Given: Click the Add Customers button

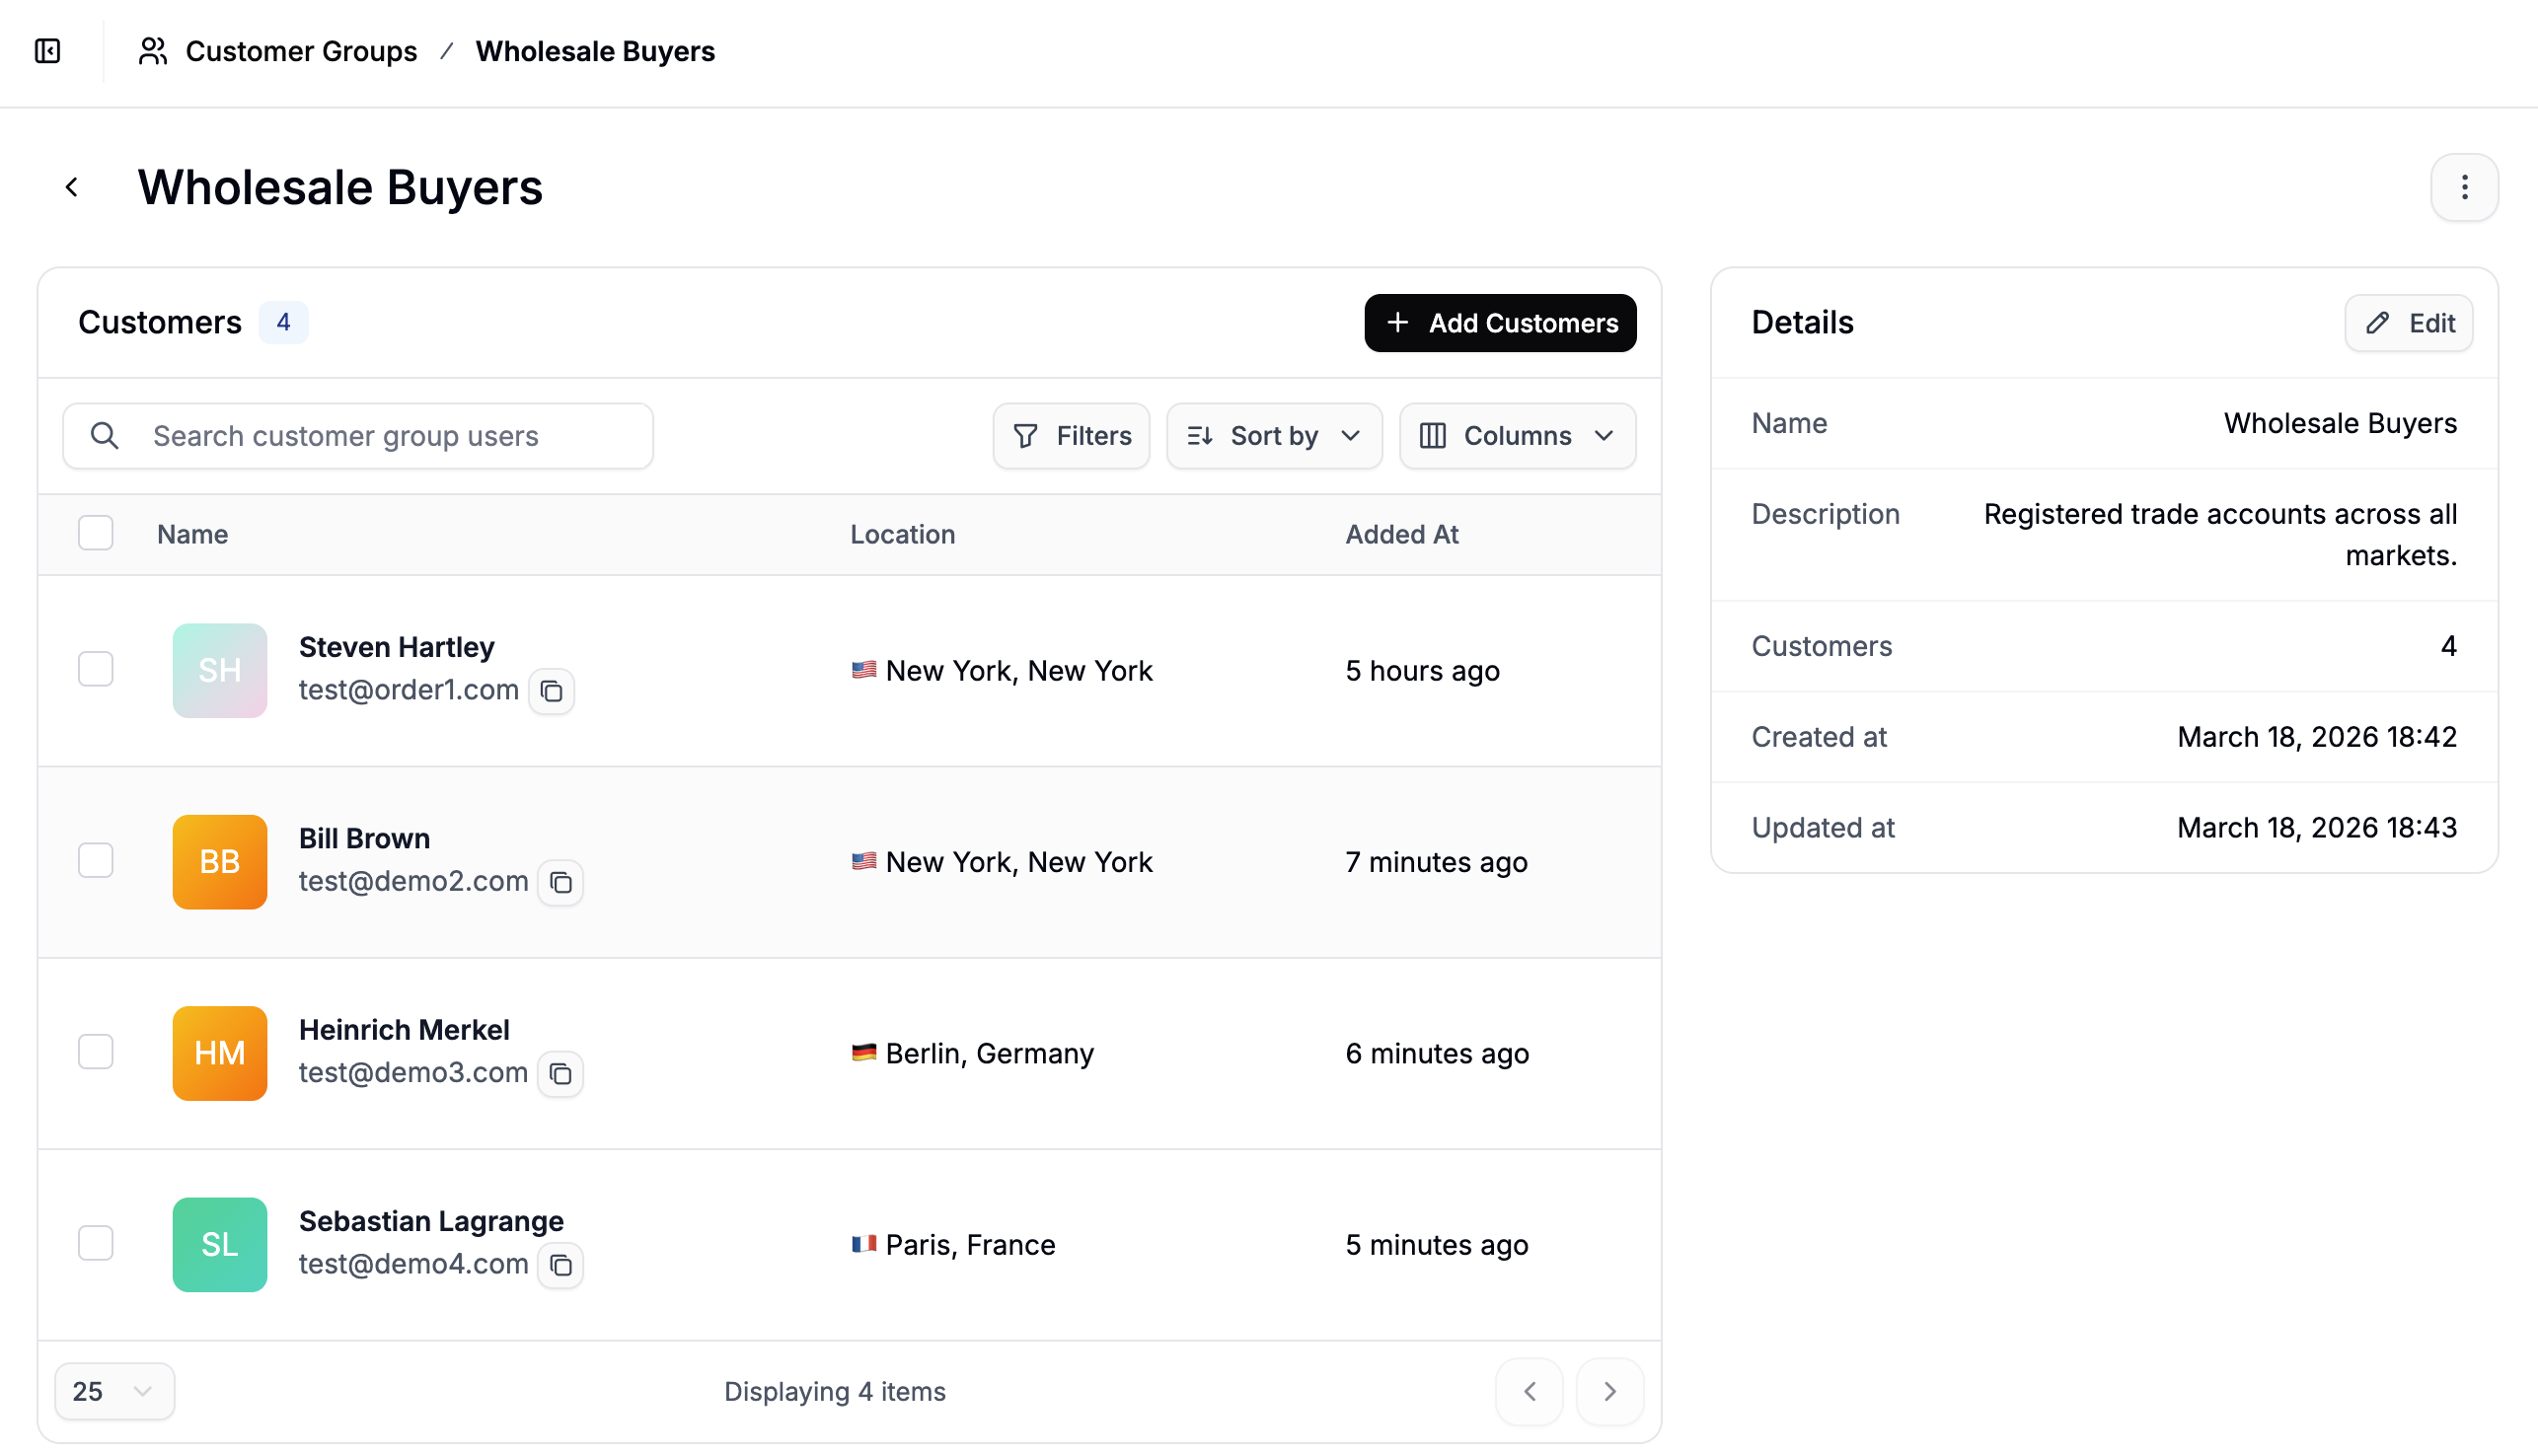Looking at the screenshot, I should [x=1499, y=322].
